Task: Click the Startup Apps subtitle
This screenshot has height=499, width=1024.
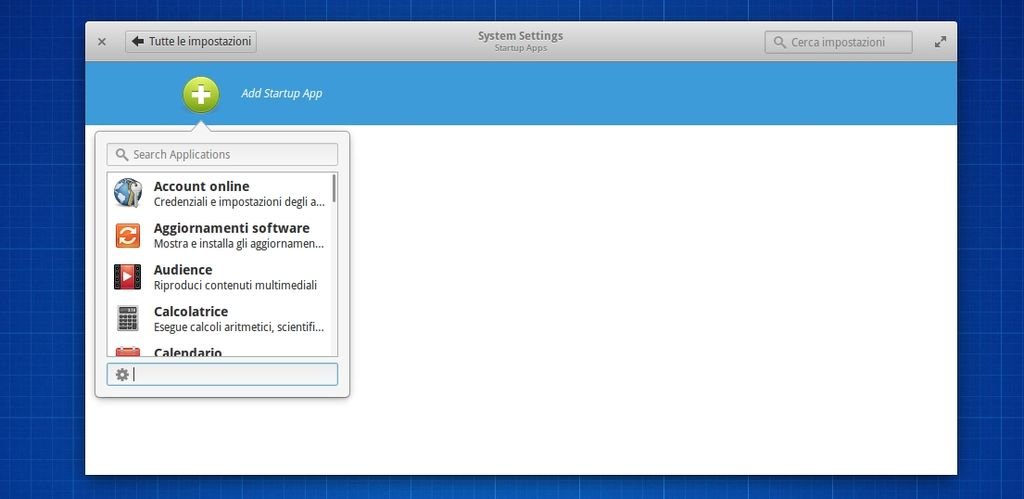Action: (520, 48)
